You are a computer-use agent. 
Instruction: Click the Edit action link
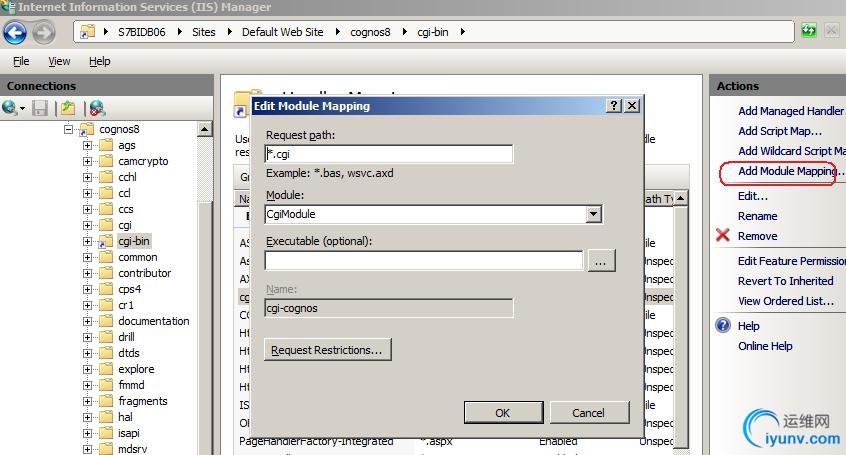[753, 196]
